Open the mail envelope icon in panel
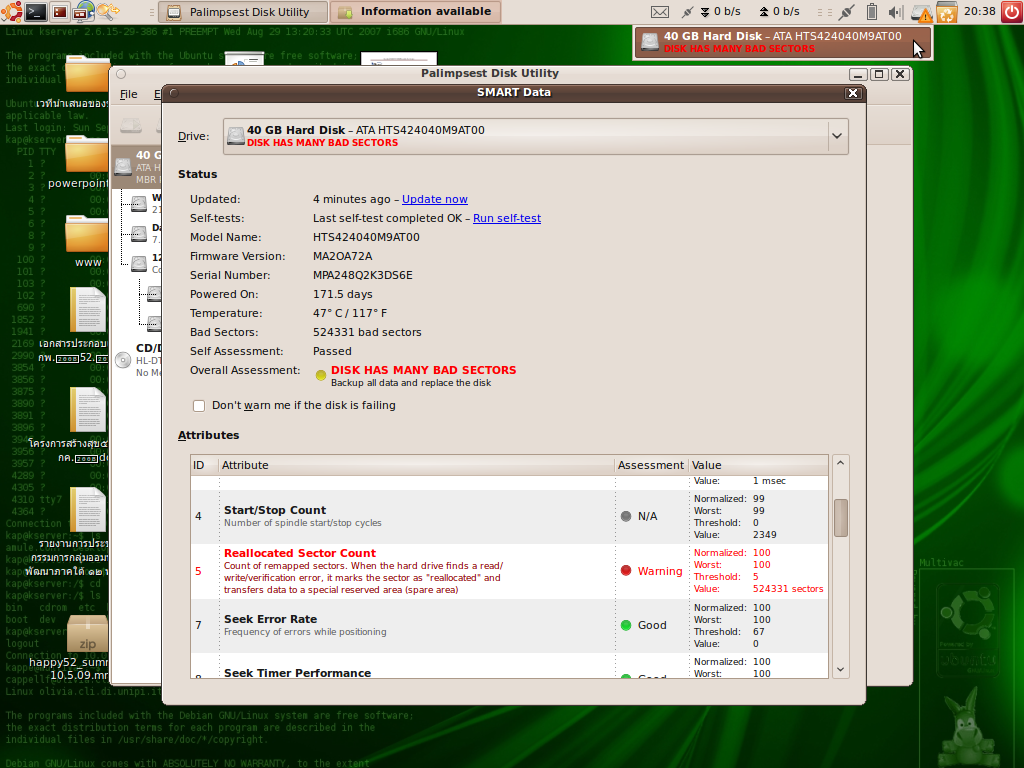This screenshot has width=1024, height=768. [659, 12]
